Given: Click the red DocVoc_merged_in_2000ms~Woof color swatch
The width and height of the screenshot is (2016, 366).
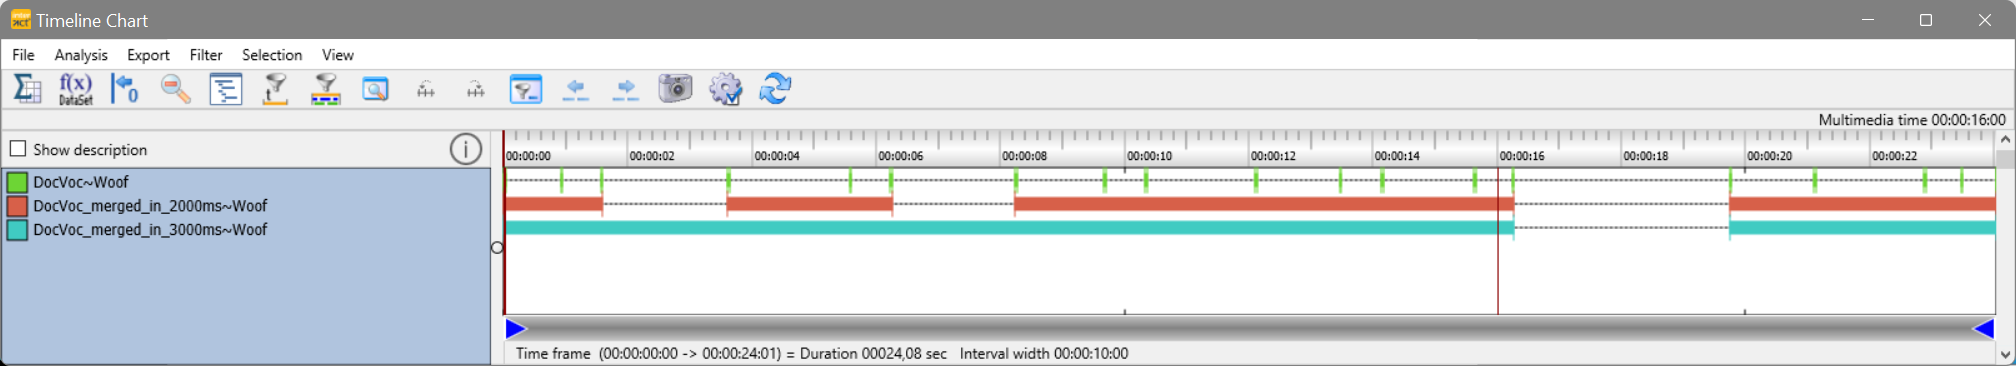Looking at the screenshot, I should click(17, 206).
